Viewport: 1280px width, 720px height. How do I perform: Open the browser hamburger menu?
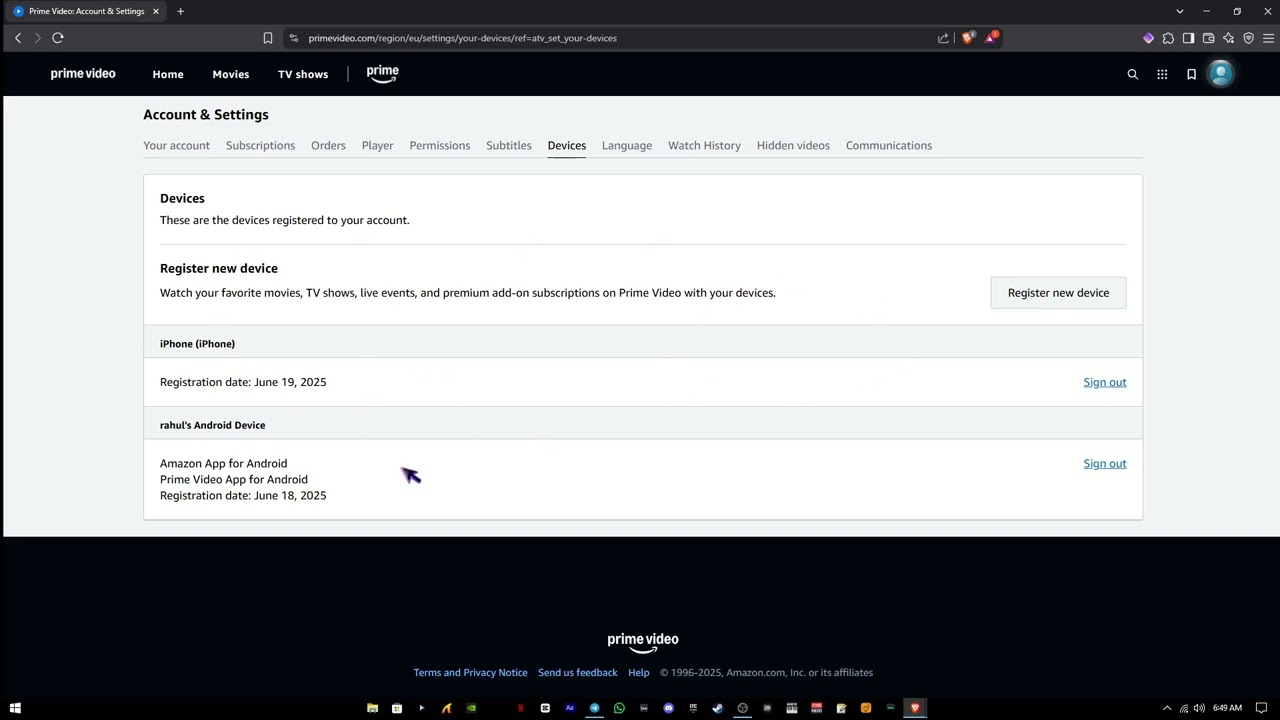(x=1268, y=38)
